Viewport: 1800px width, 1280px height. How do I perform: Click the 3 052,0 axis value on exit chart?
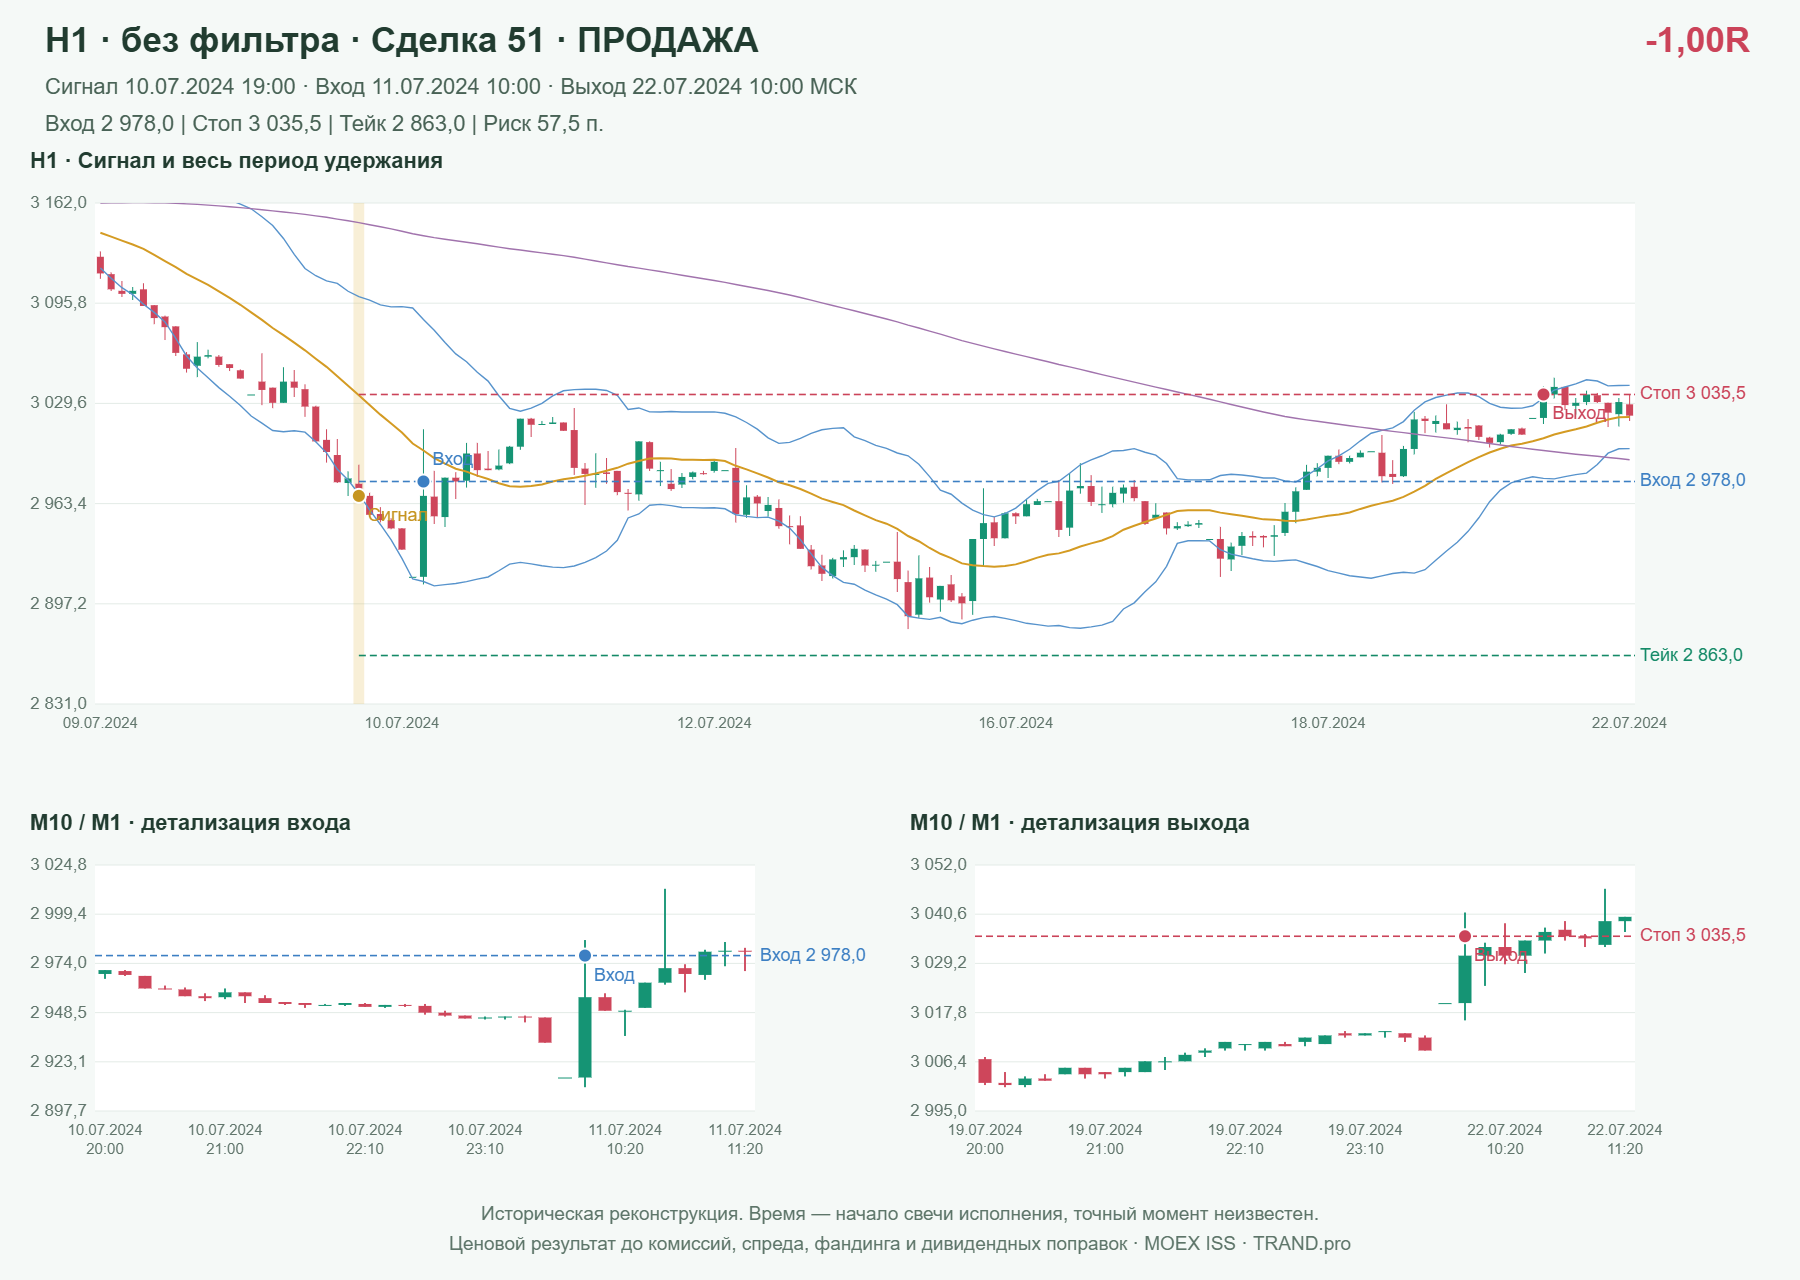[939, 865]
